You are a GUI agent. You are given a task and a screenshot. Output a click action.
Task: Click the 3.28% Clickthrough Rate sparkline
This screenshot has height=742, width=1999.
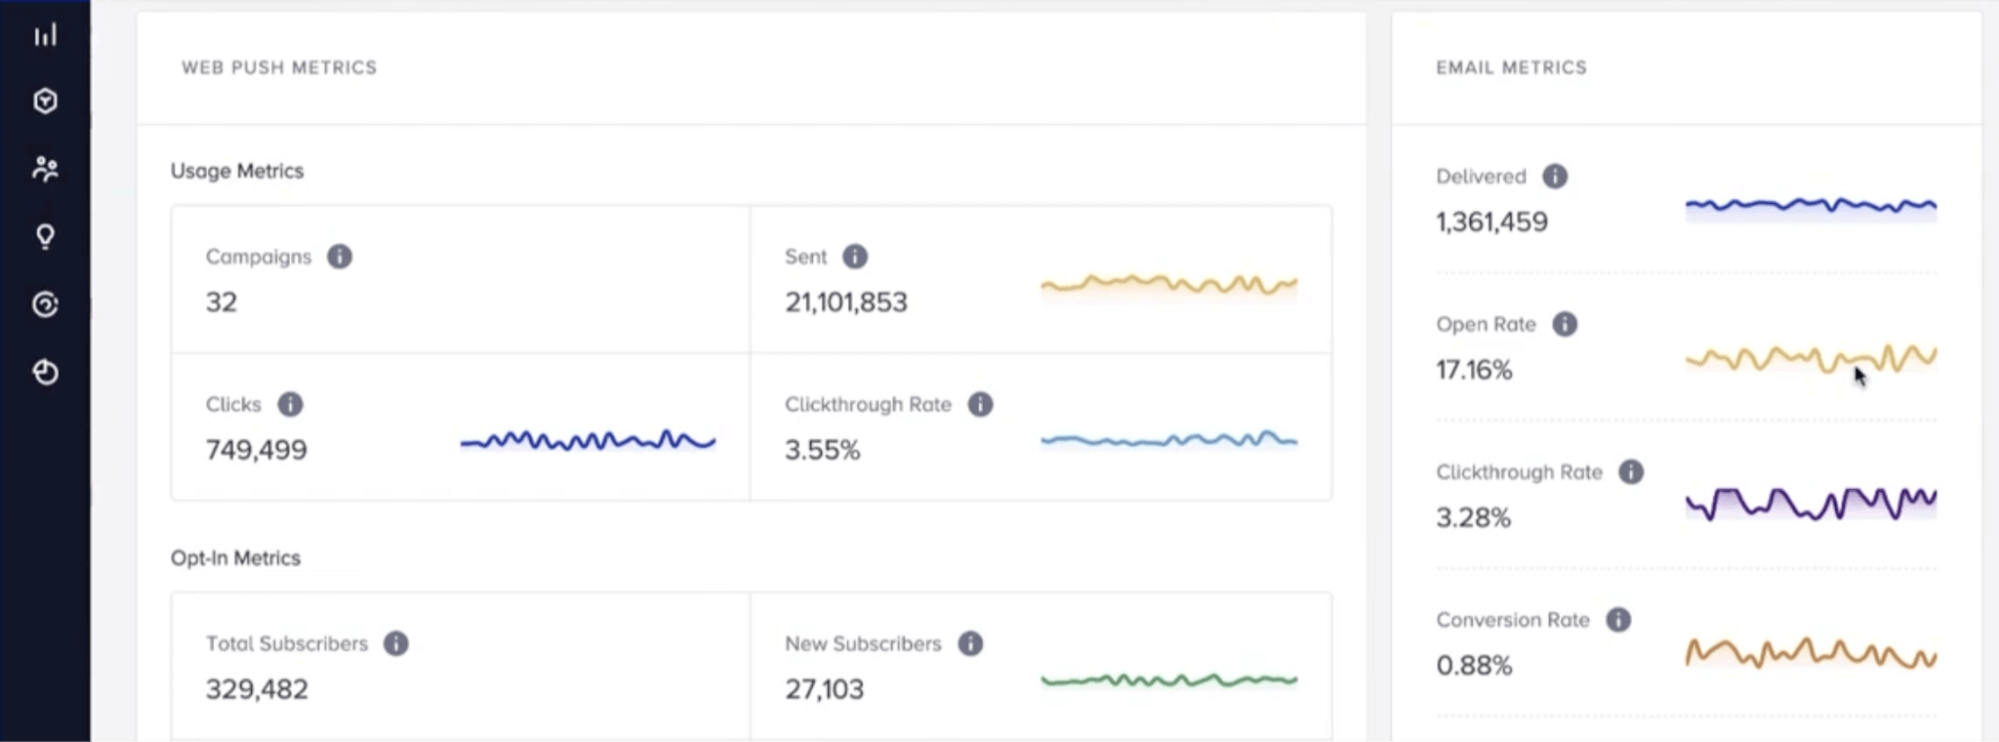coord(1811,504)
